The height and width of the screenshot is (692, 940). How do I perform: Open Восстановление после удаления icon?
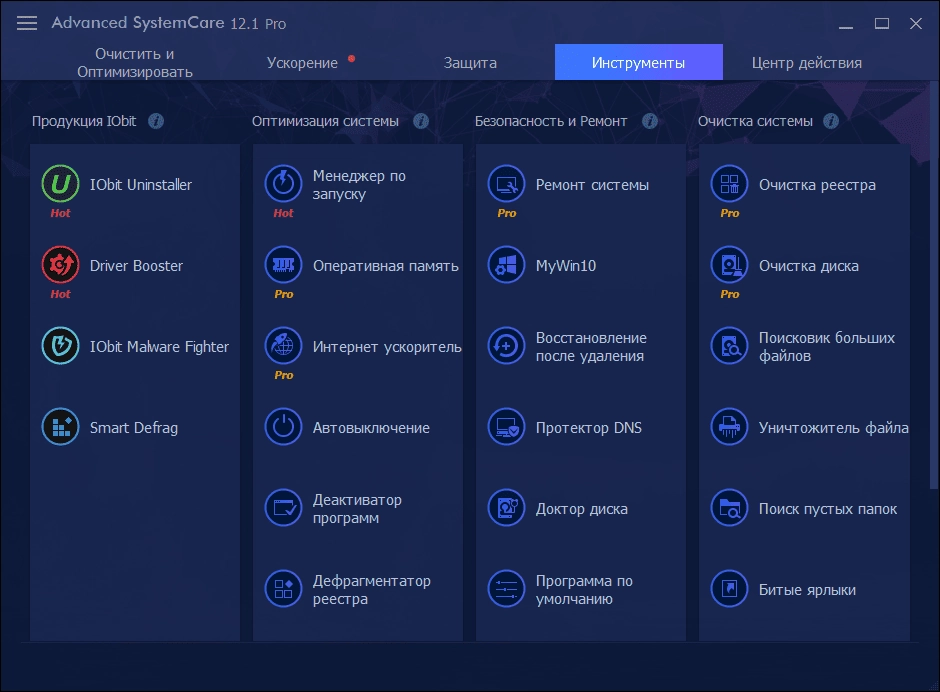click(507, 345)
